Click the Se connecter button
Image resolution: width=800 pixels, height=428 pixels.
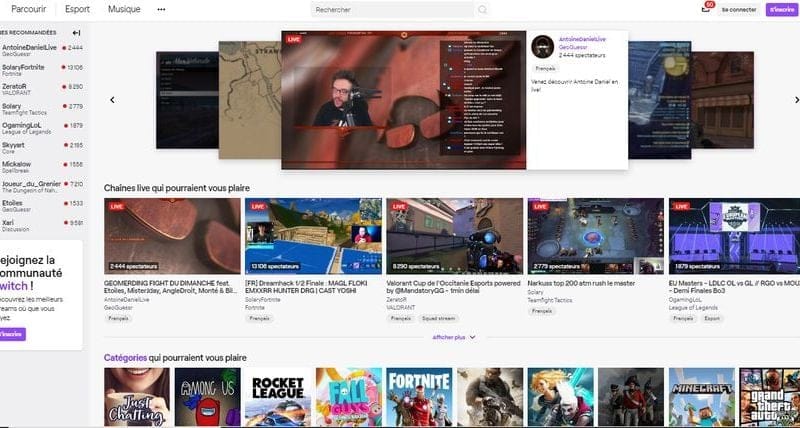point(739,10)
